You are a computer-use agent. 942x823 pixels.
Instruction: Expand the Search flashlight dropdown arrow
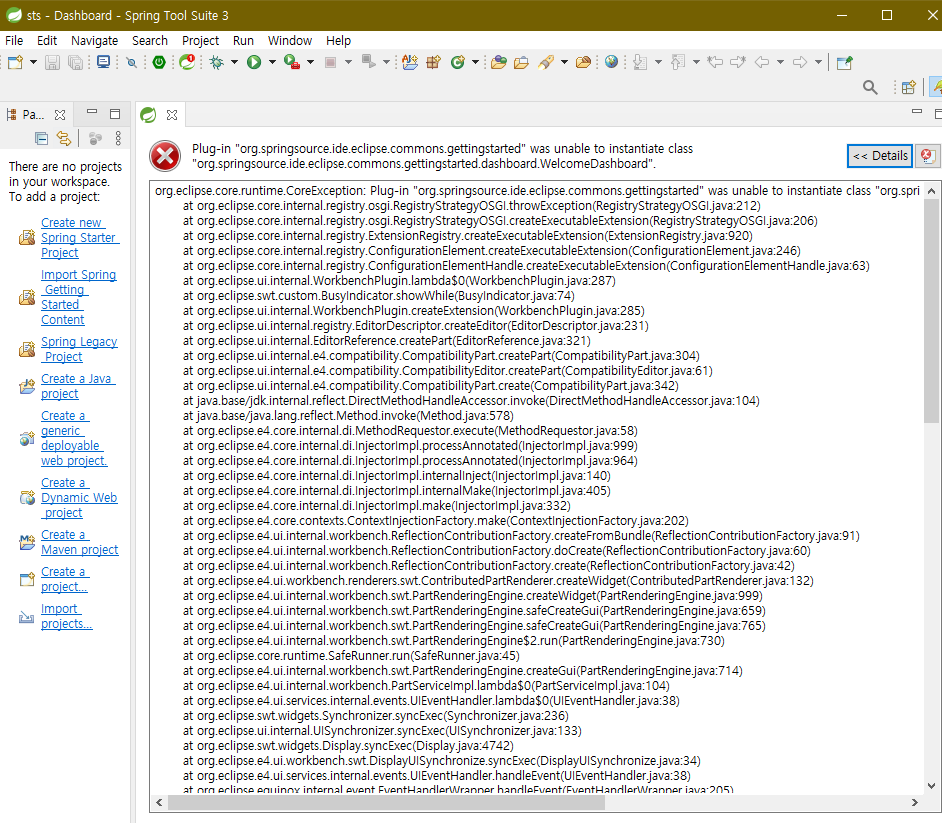pyautogui.click(x=564, y=62)
